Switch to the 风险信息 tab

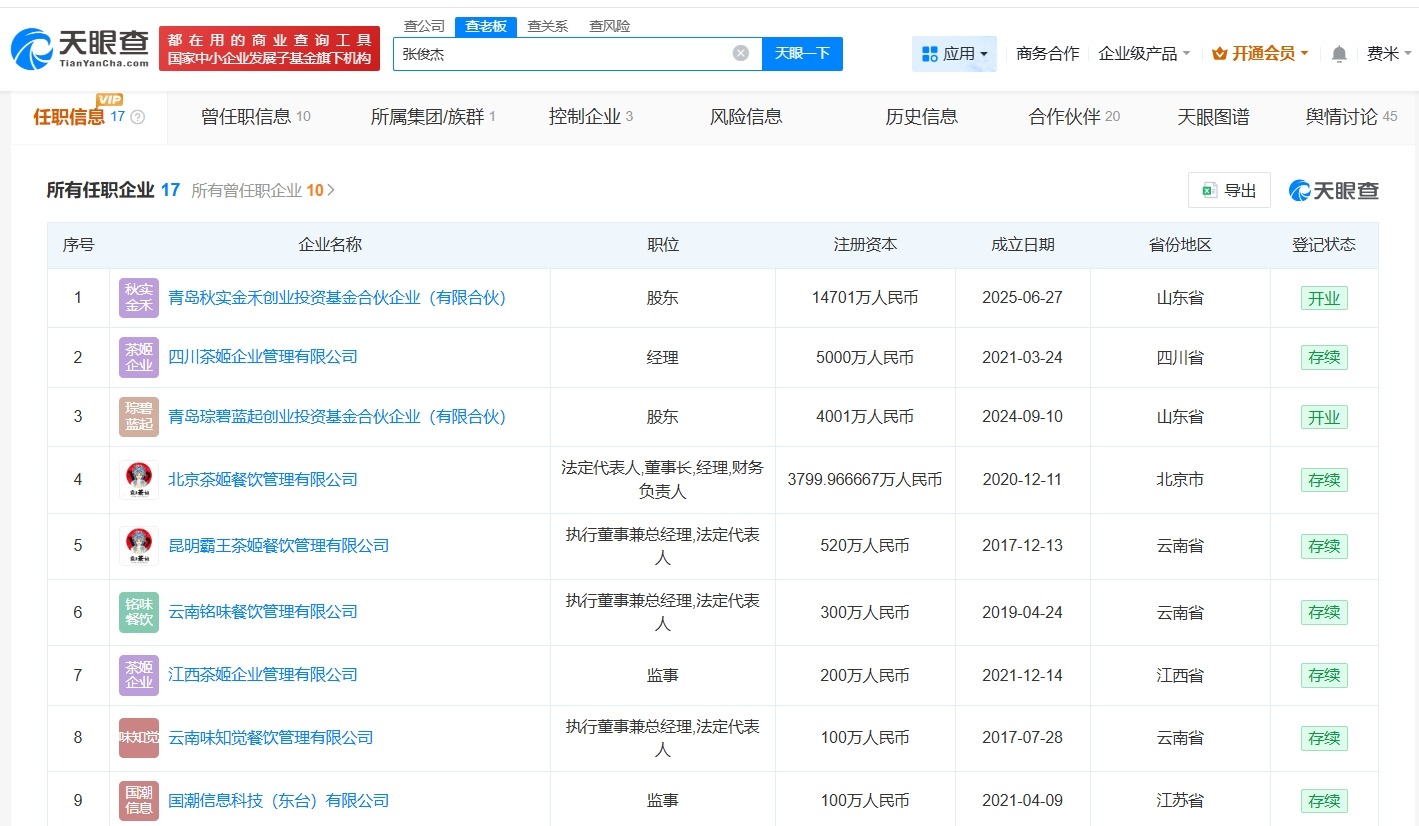pos(745,116)
